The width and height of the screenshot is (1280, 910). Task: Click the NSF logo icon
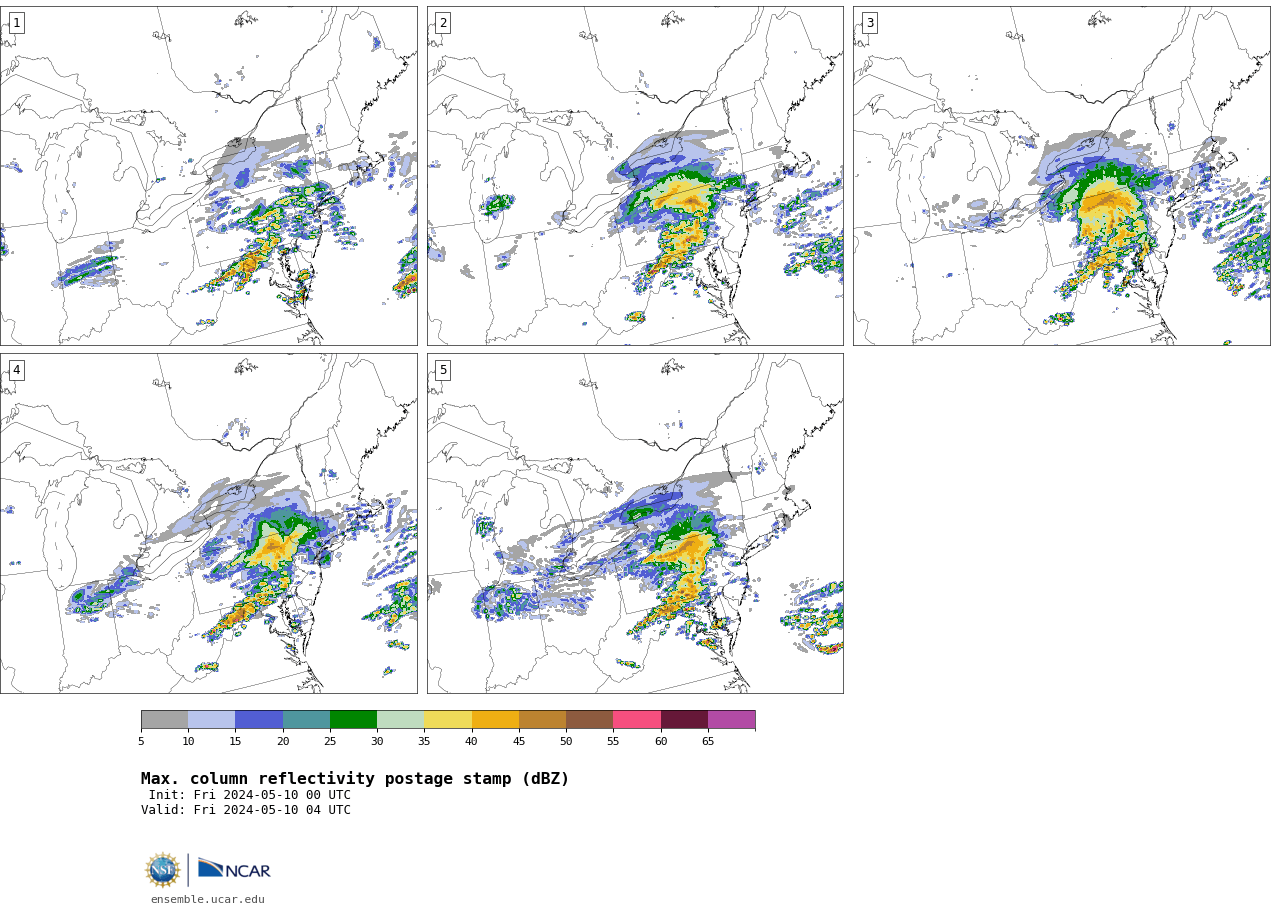162,870
